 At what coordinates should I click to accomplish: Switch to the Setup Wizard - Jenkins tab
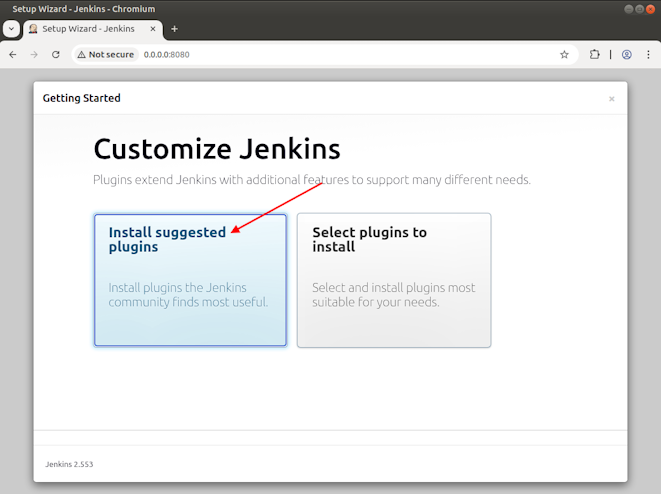click(x=85, y=29)
